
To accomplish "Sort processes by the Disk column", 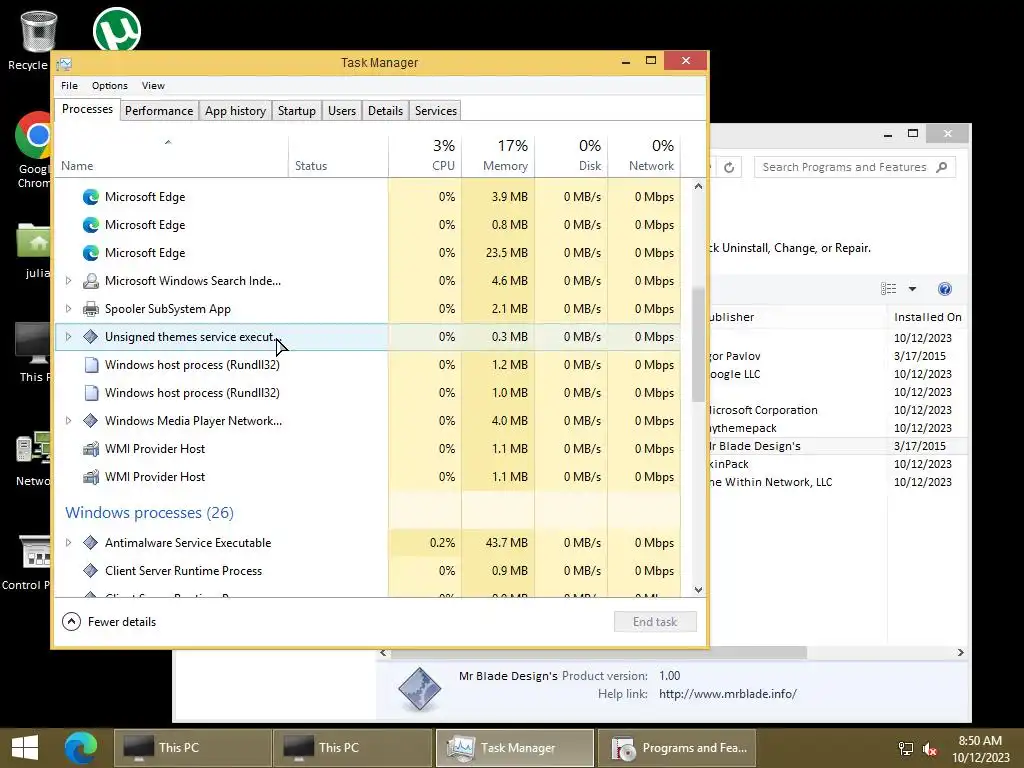I will (571, 157).
